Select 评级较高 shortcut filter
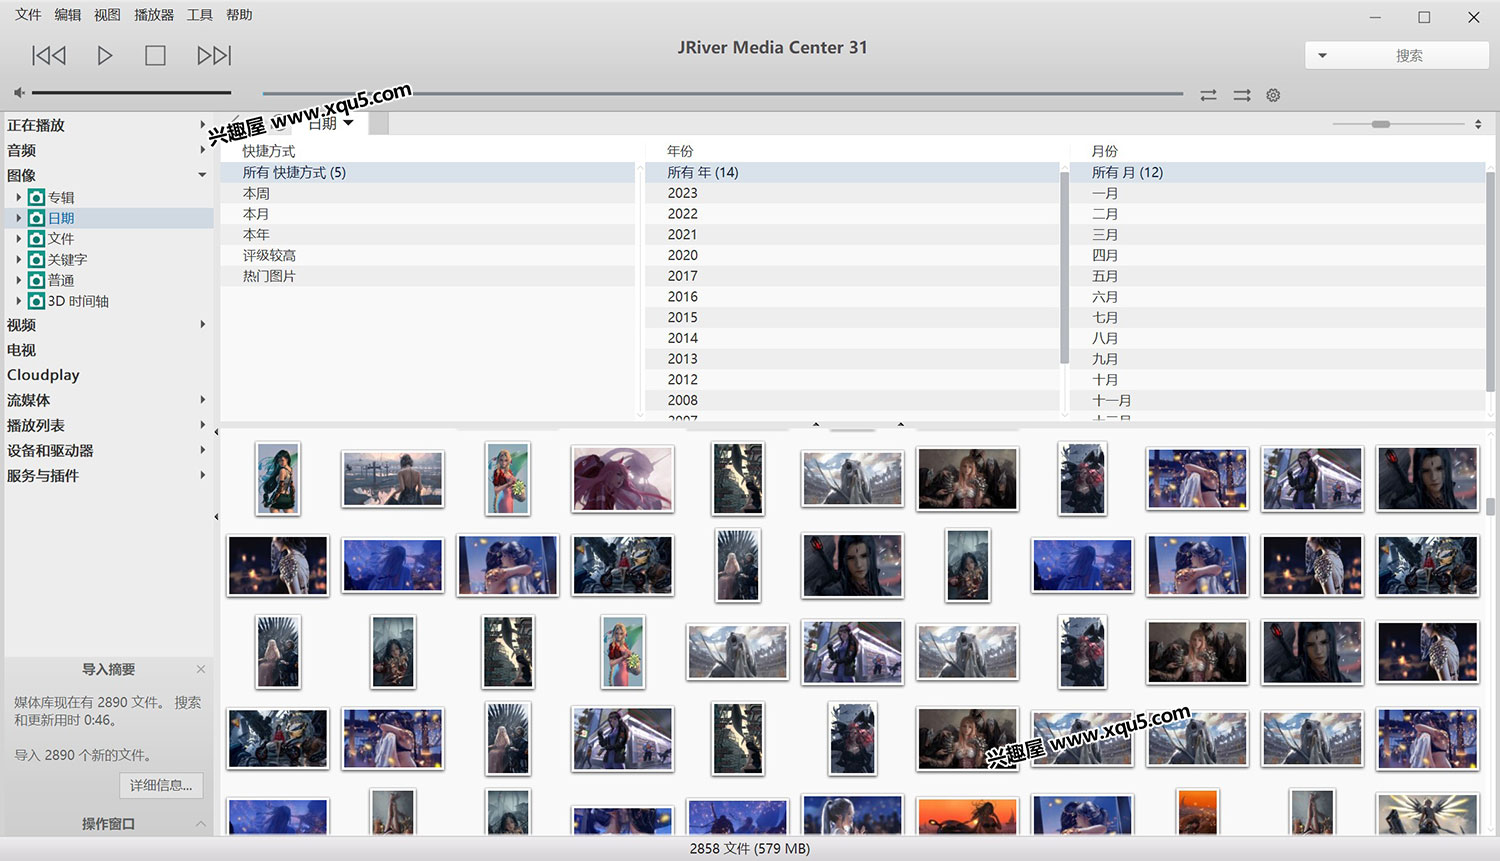Screen dimensions: 1500x861 pos(427,255)
